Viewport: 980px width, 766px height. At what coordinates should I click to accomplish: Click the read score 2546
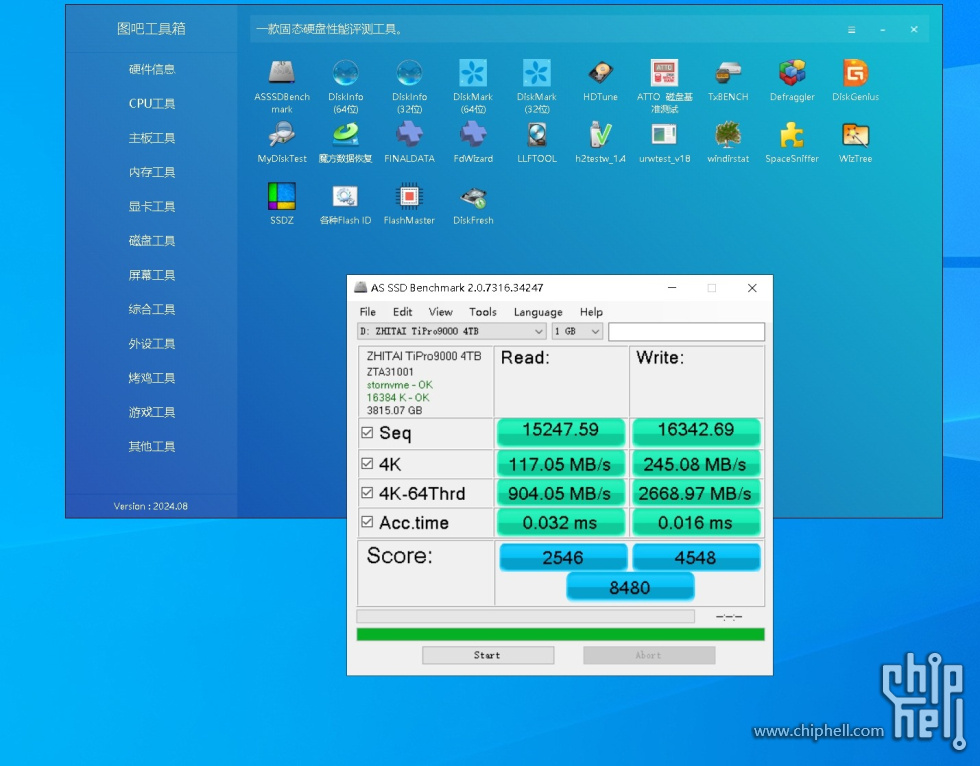[563, 557]
